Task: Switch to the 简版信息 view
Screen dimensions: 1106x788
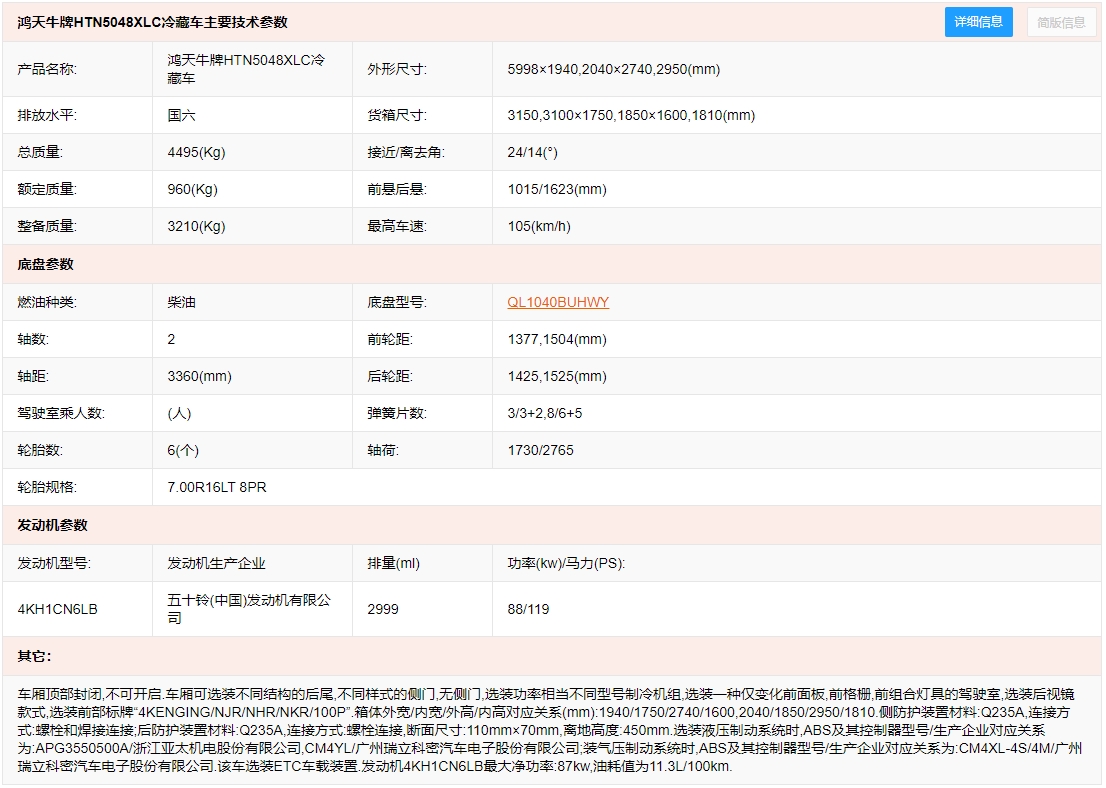Action: (x=1061, y=23)
